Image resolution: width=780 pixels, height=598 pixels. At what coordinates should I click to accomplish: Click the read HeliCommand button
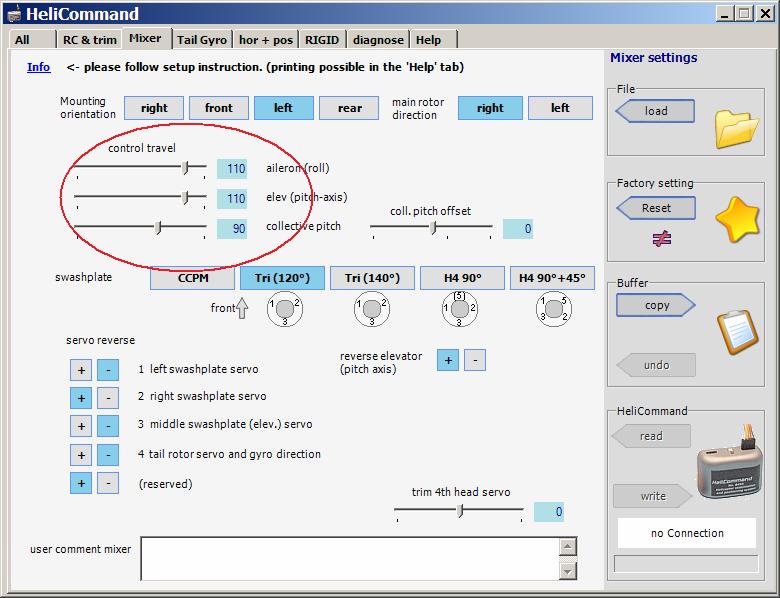point(651,436)
